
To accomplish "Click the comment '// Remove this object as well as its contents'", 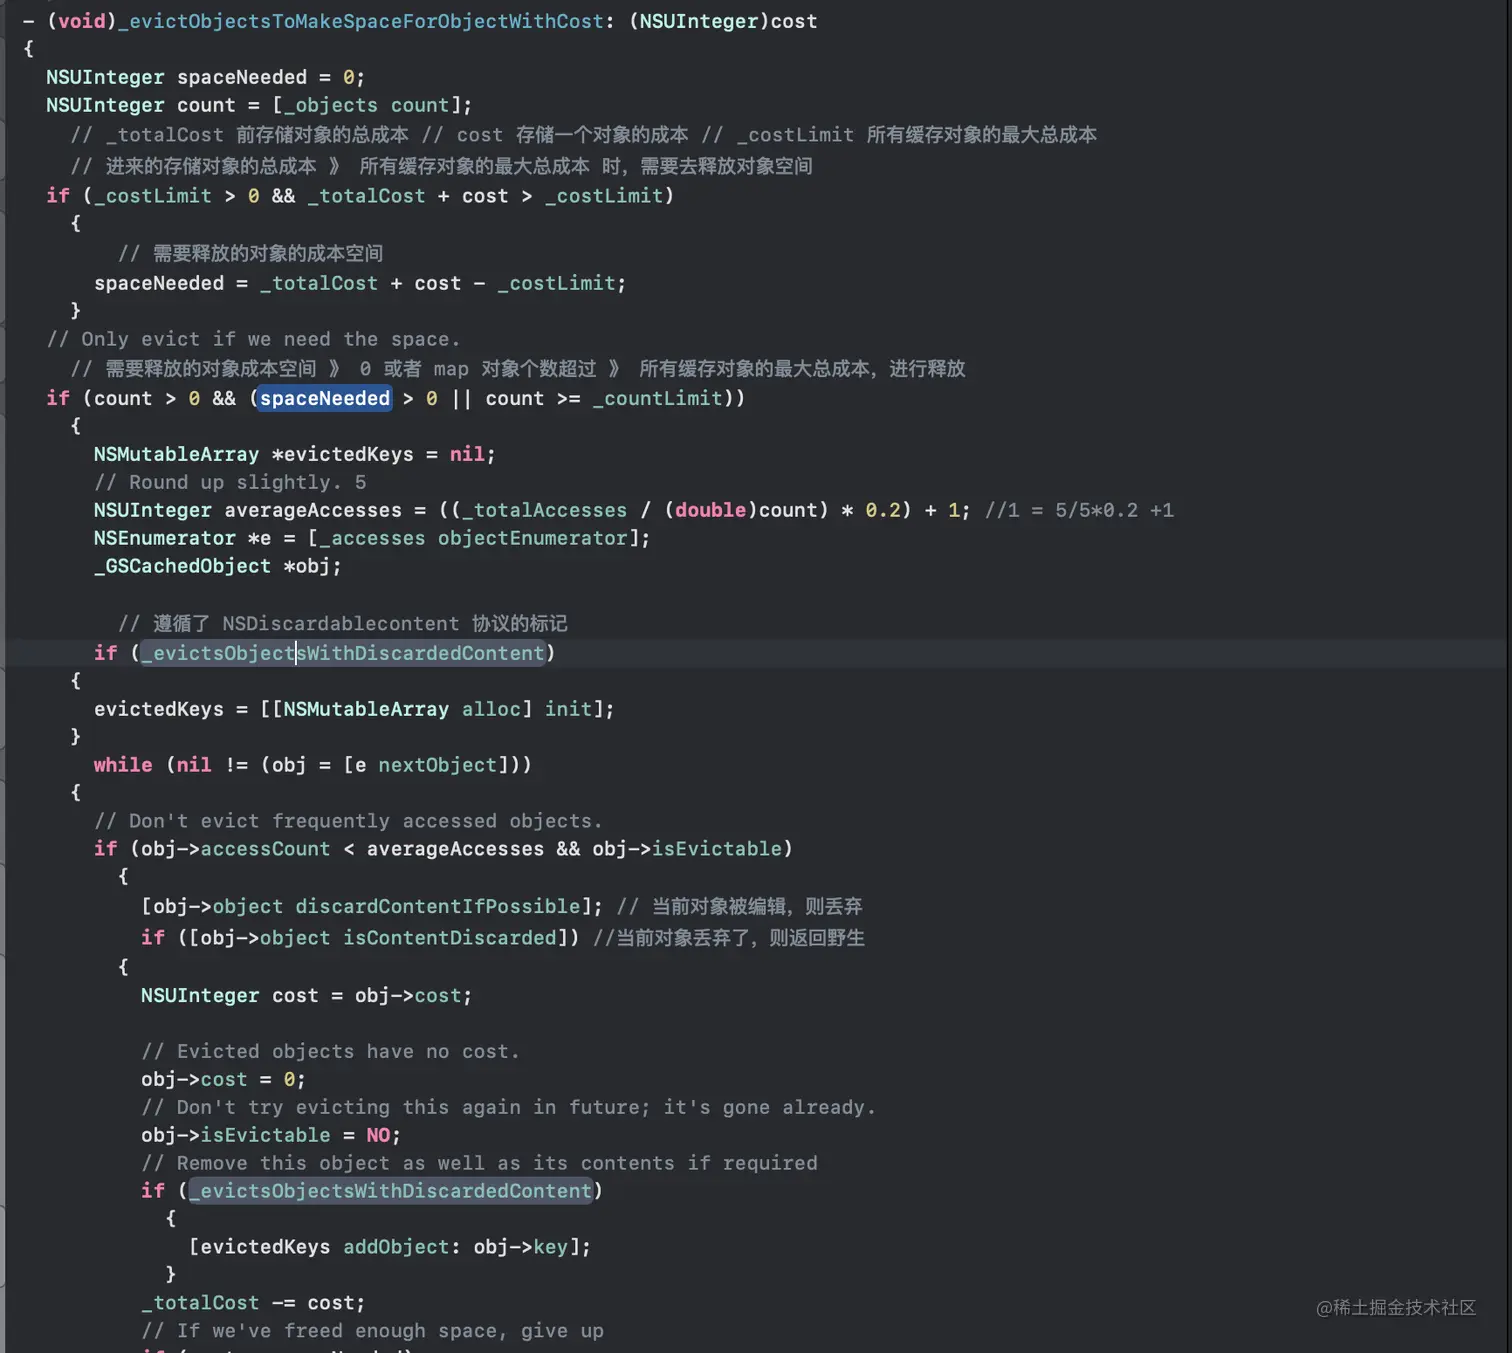I will 479,1164.
